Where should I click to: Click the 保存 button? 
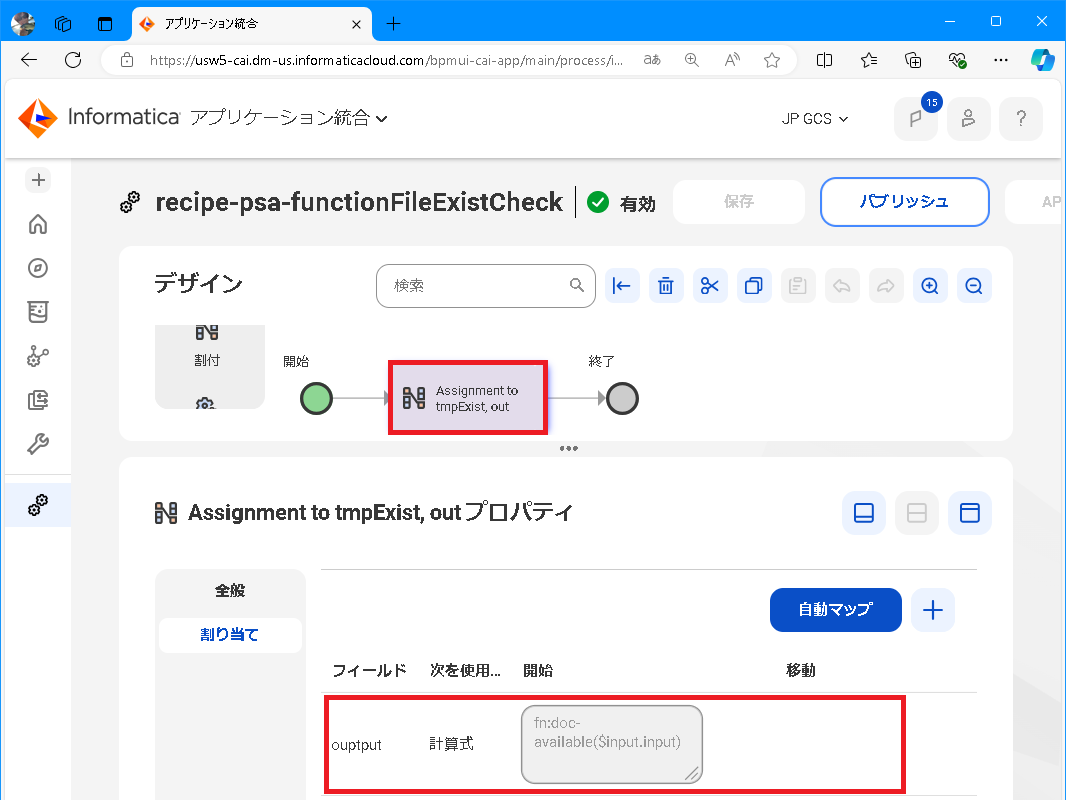coord(738,202)
